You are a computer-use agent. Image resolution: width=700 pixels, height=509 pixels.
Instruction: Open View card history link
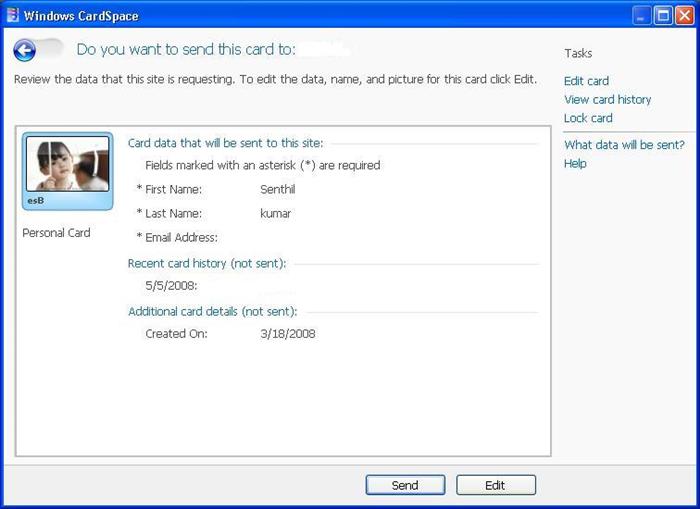pyautogui.click(x=607, y=100)
